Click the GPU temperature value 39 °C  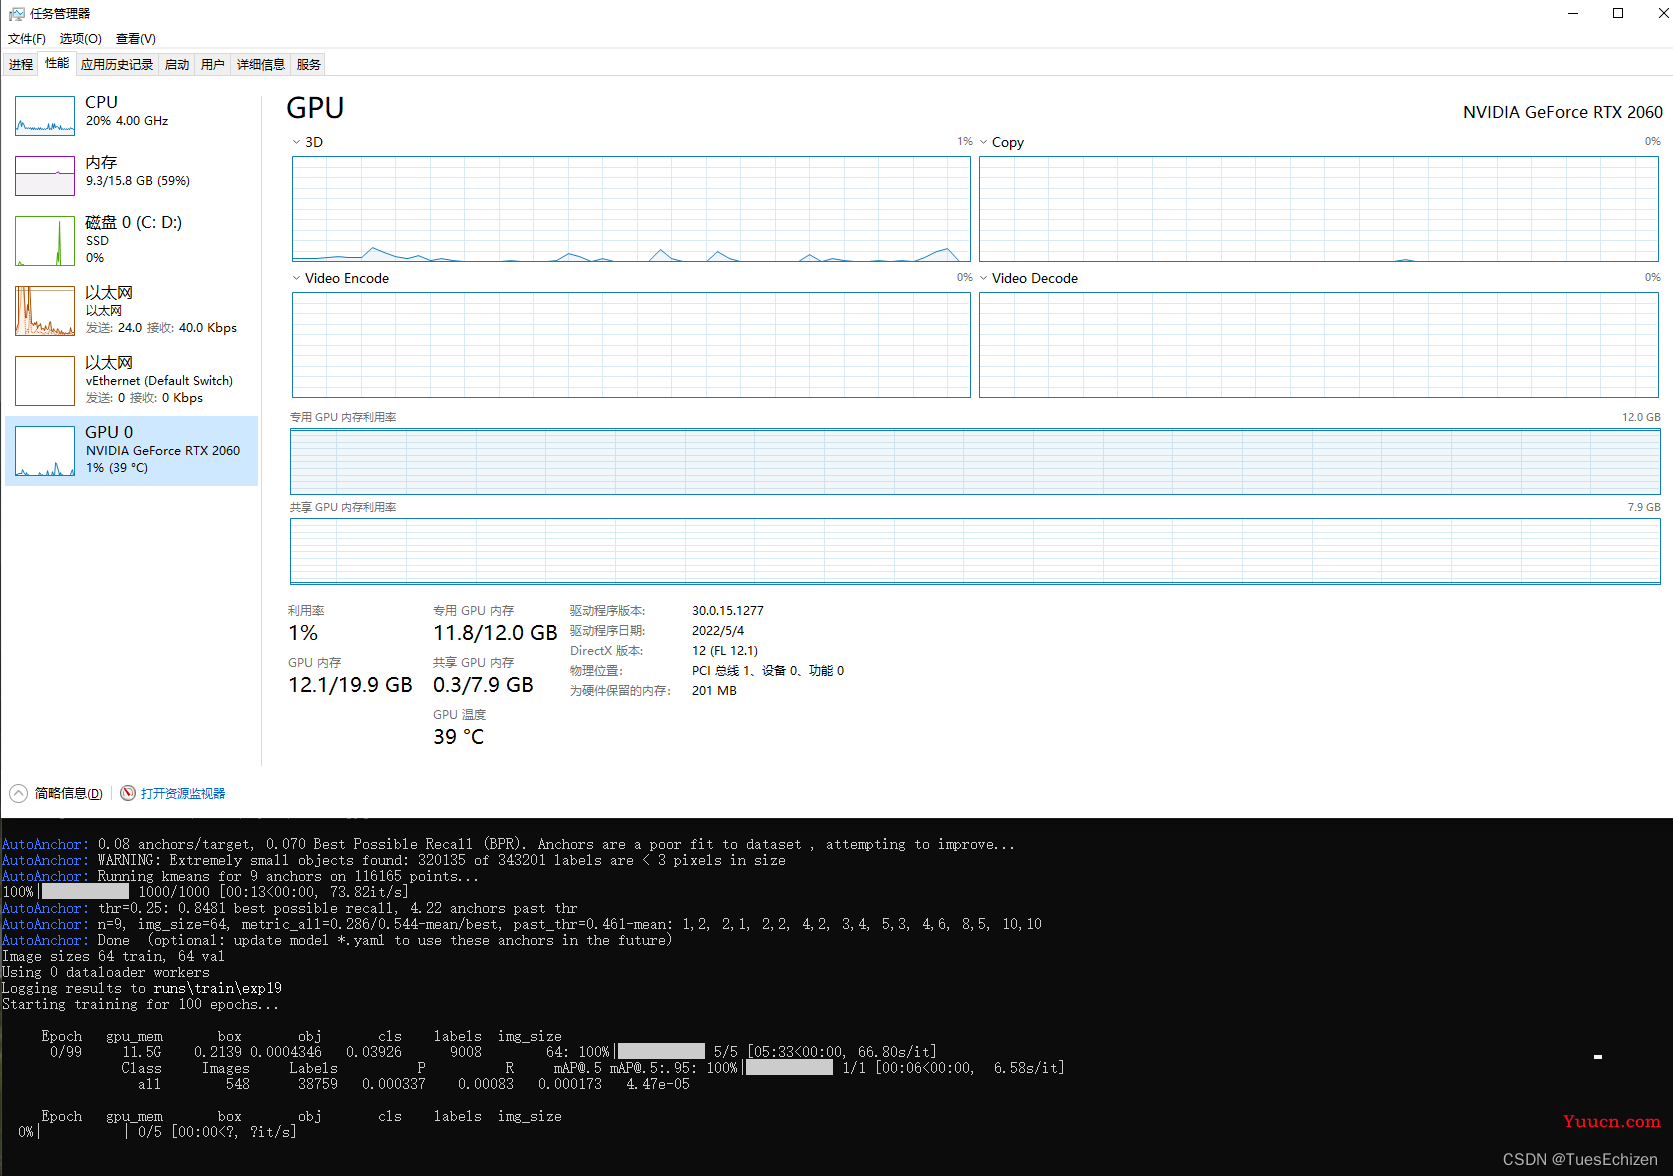(458, 737)
